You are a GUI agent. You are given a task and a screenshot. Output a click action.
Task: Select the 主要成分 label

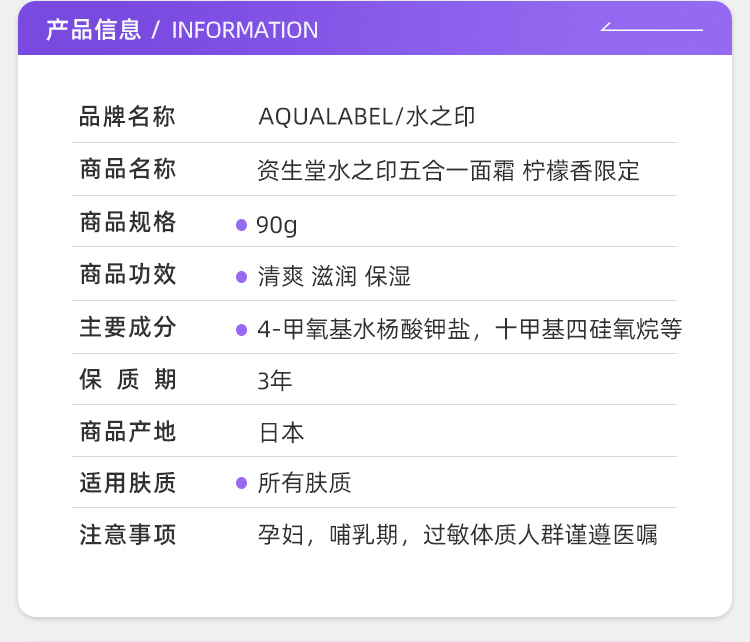pyautogui.click(x=128, y=328)
